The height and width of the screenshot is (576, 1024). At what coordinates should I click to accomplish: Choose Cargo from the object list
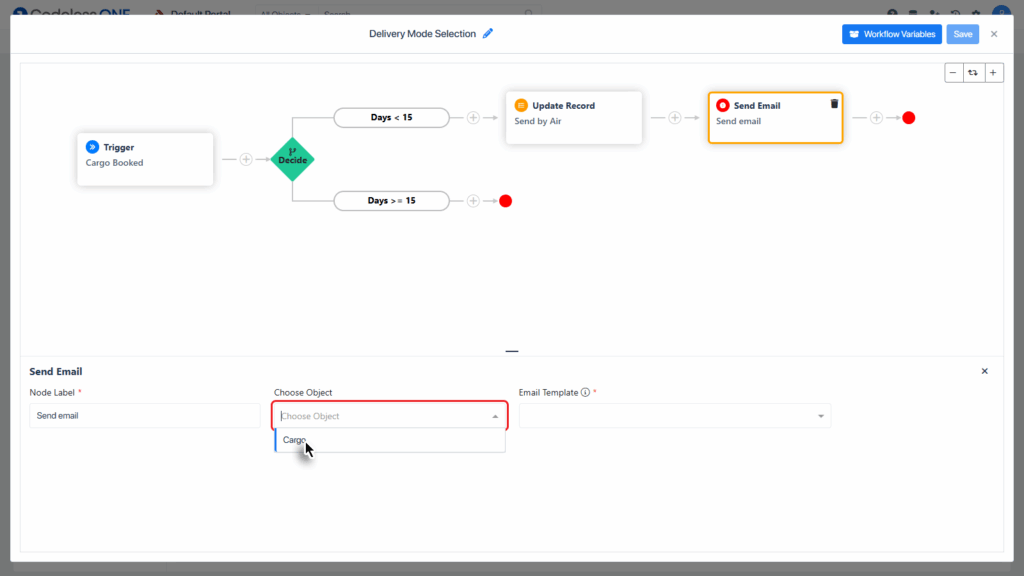pyautogui.click(x=295, y=440)
